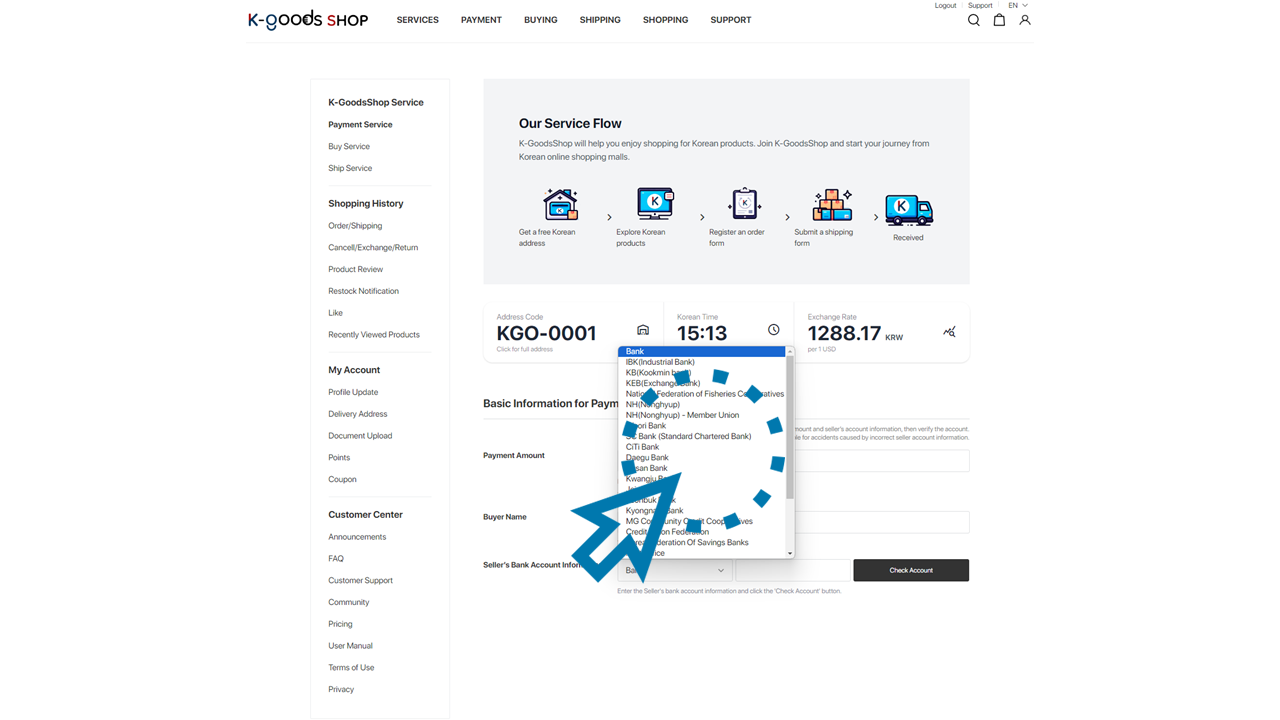The width and height of the screenshot is (1280, 720).
Task: Open Product Review page
Action: (356, 270)
